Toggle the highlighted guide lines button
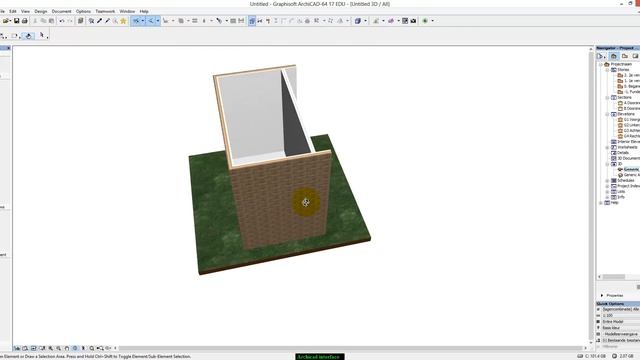 pos(136,21)
